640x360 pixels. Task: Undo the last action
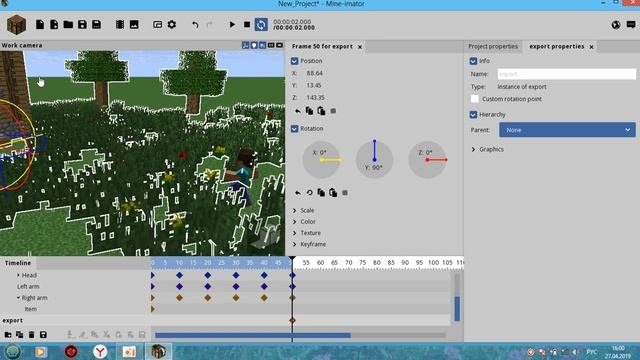195,25
